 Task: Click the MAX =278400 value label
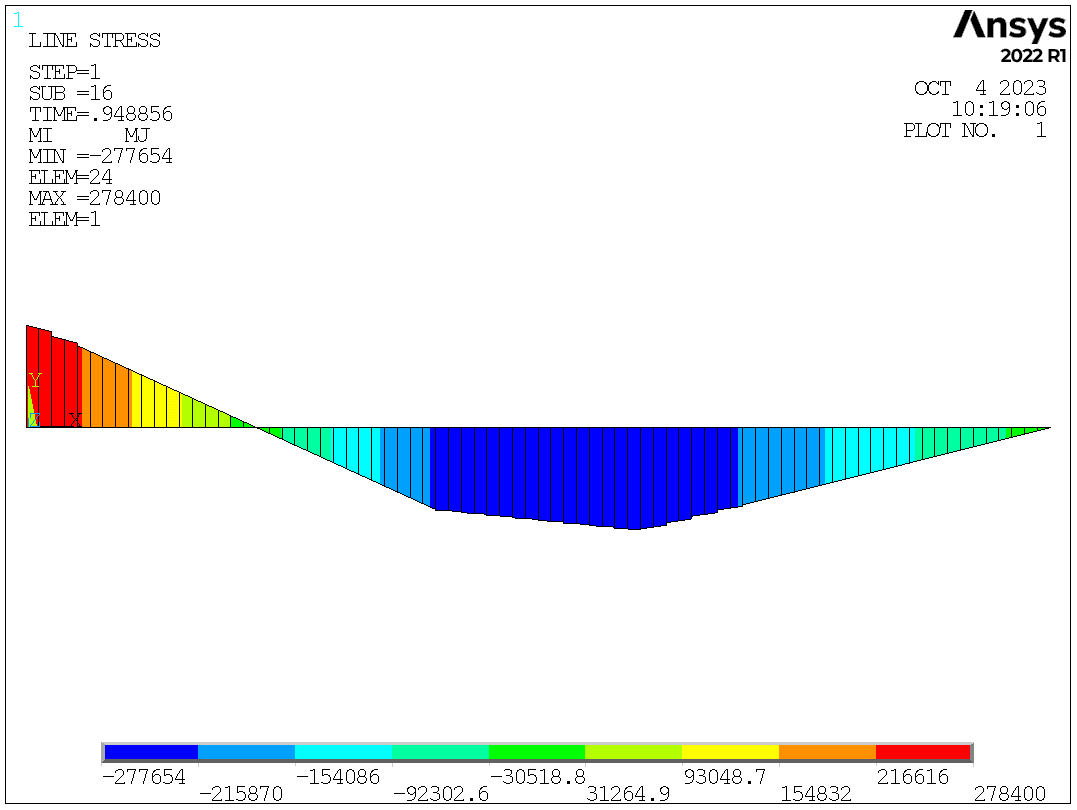click(x=94, y=198)
